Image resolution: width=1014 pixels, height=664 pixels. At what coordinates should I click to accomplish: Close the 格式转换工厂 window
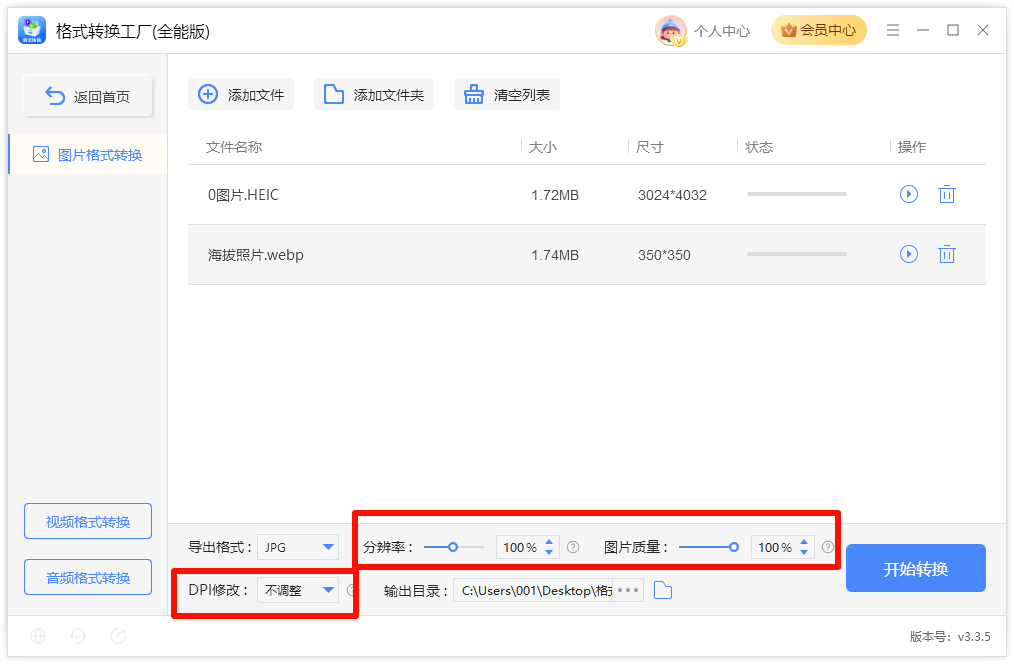(983, 30)
